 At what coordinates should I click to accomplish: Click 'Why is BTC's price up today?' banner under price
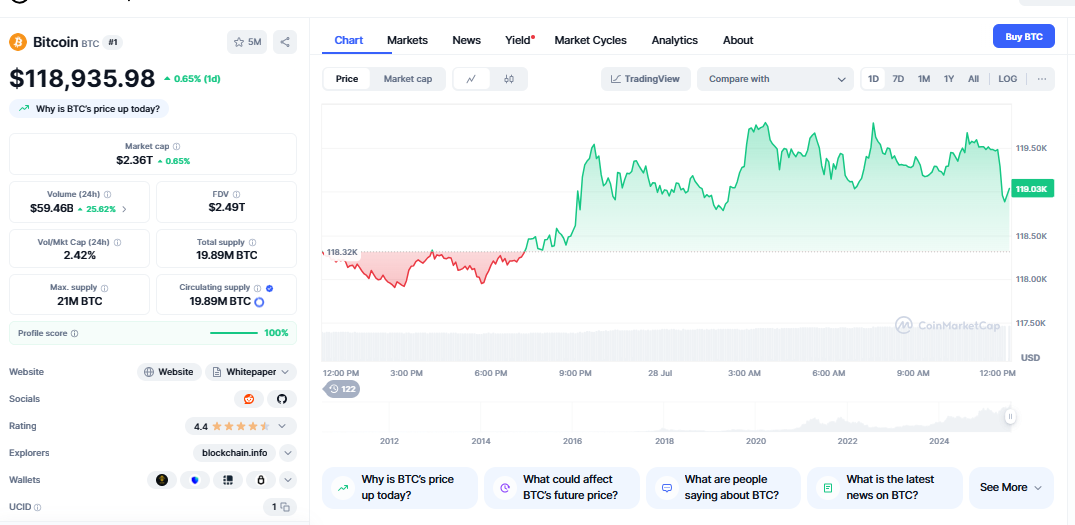(89, 108)
